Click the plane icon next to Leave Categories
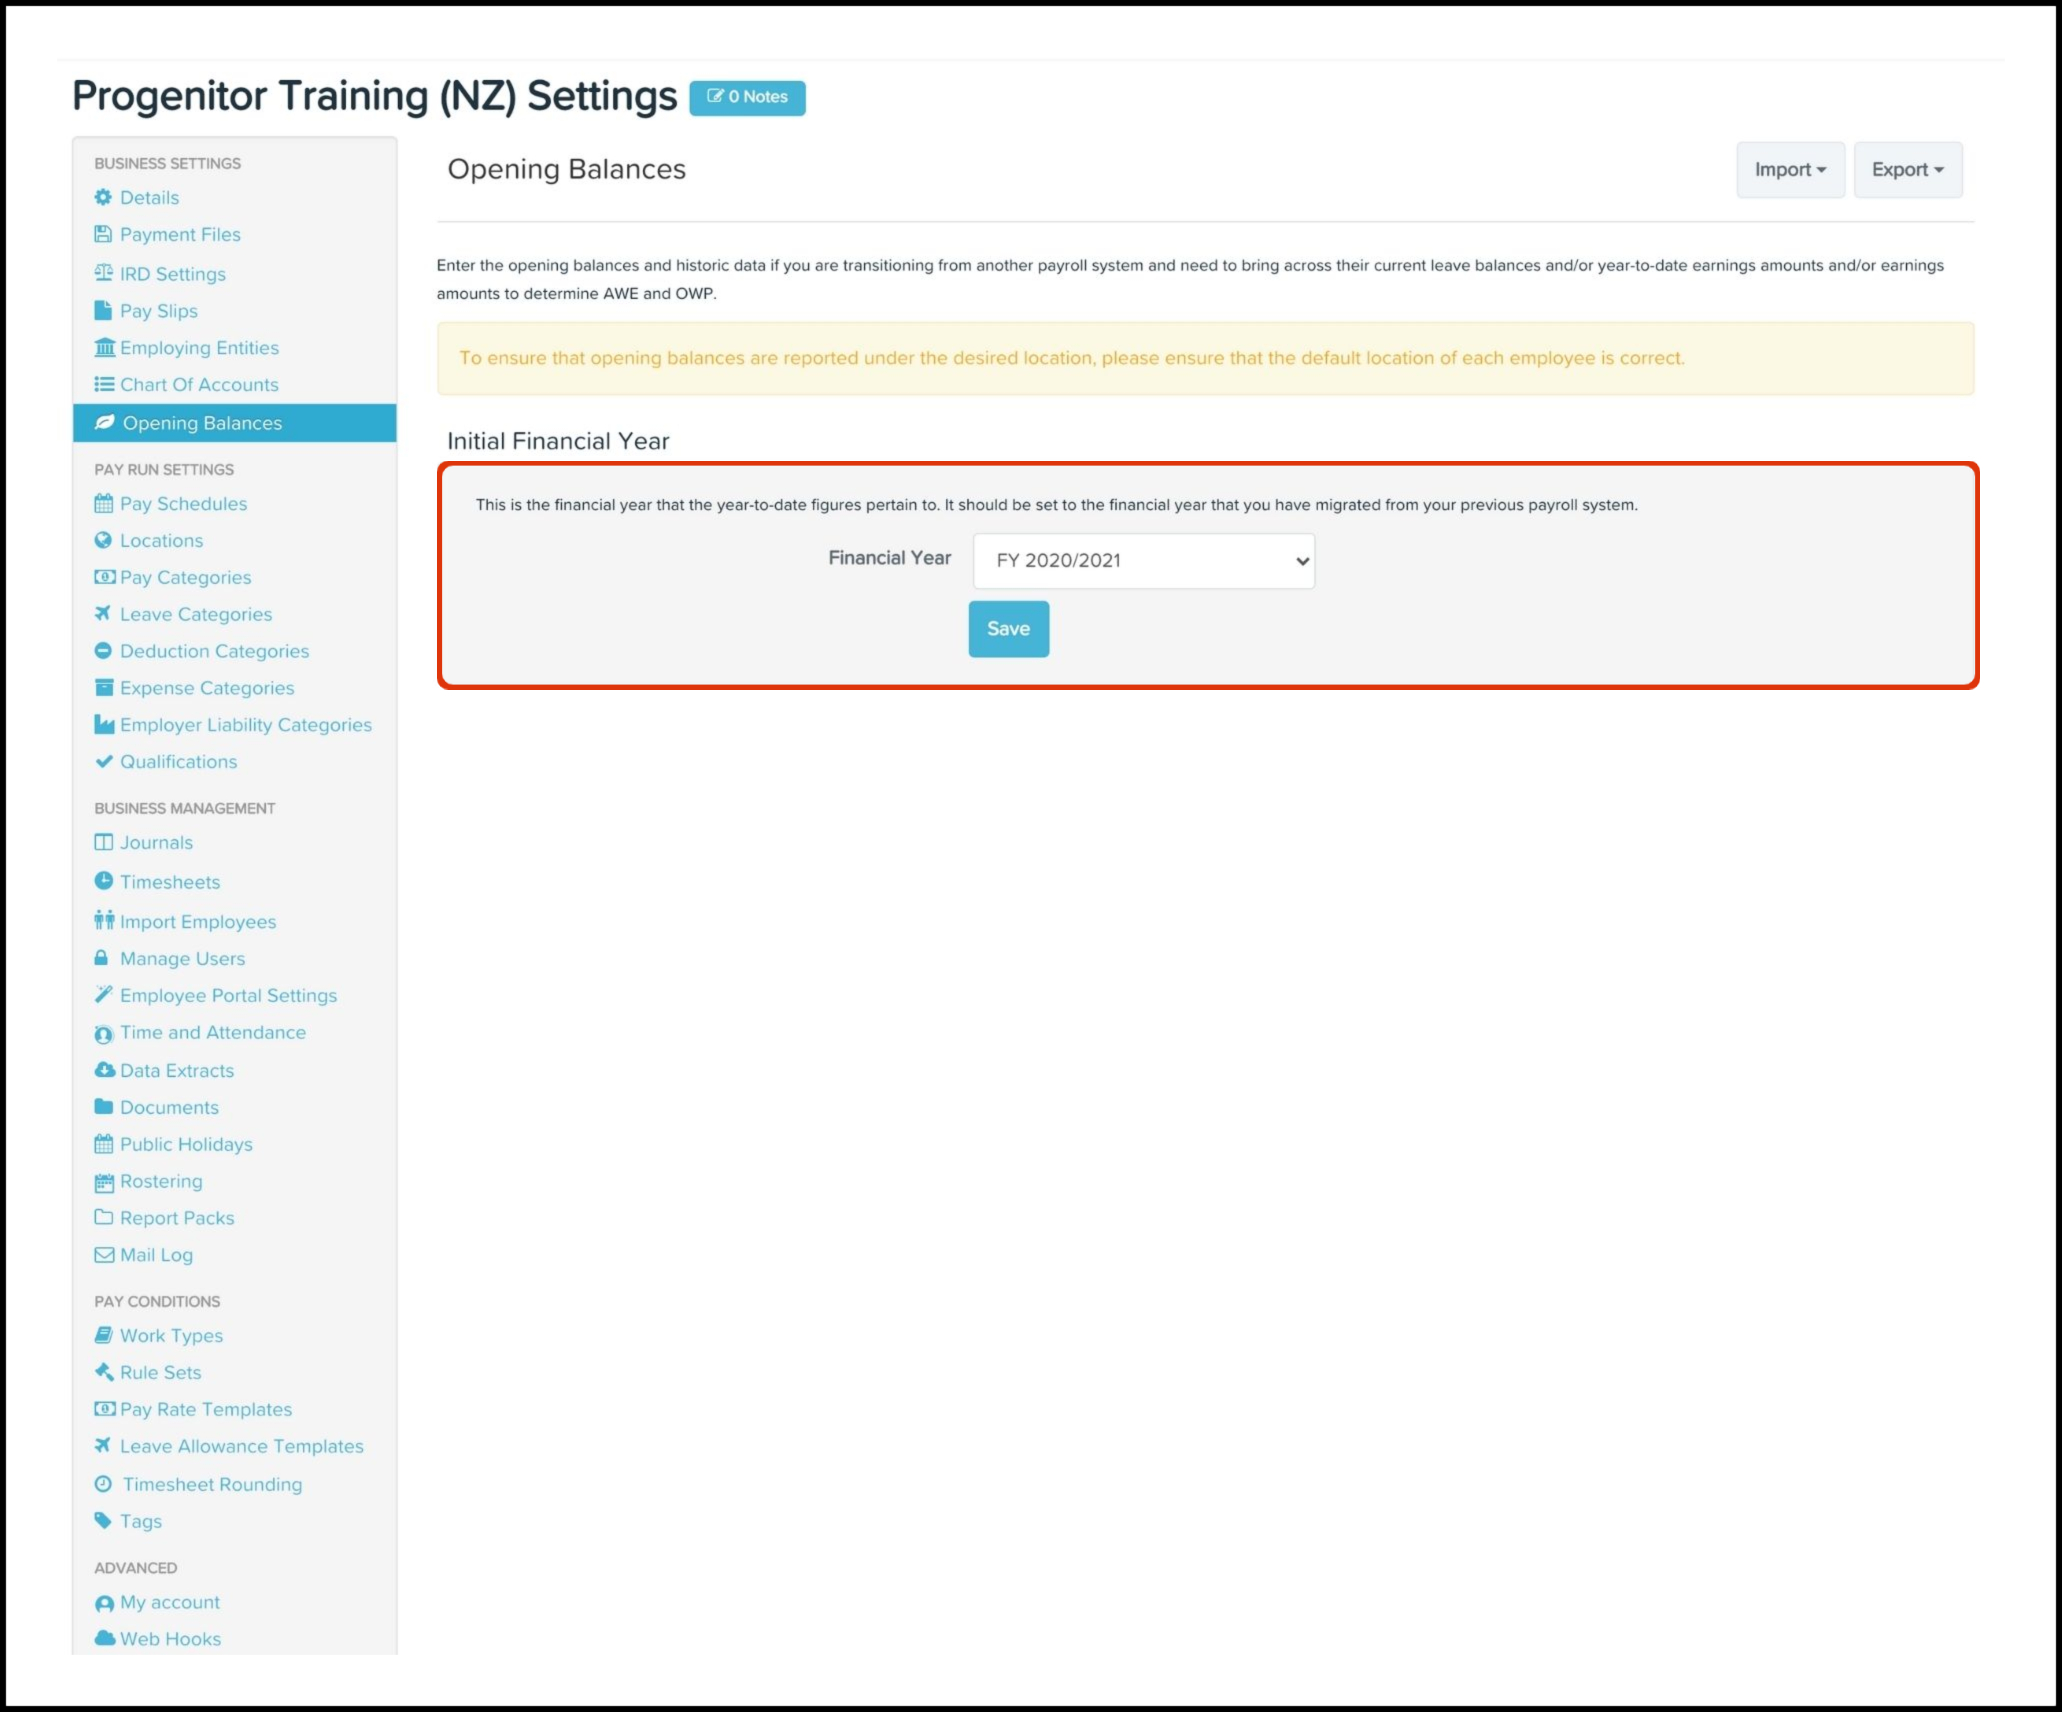 click(x=102, y=614)
